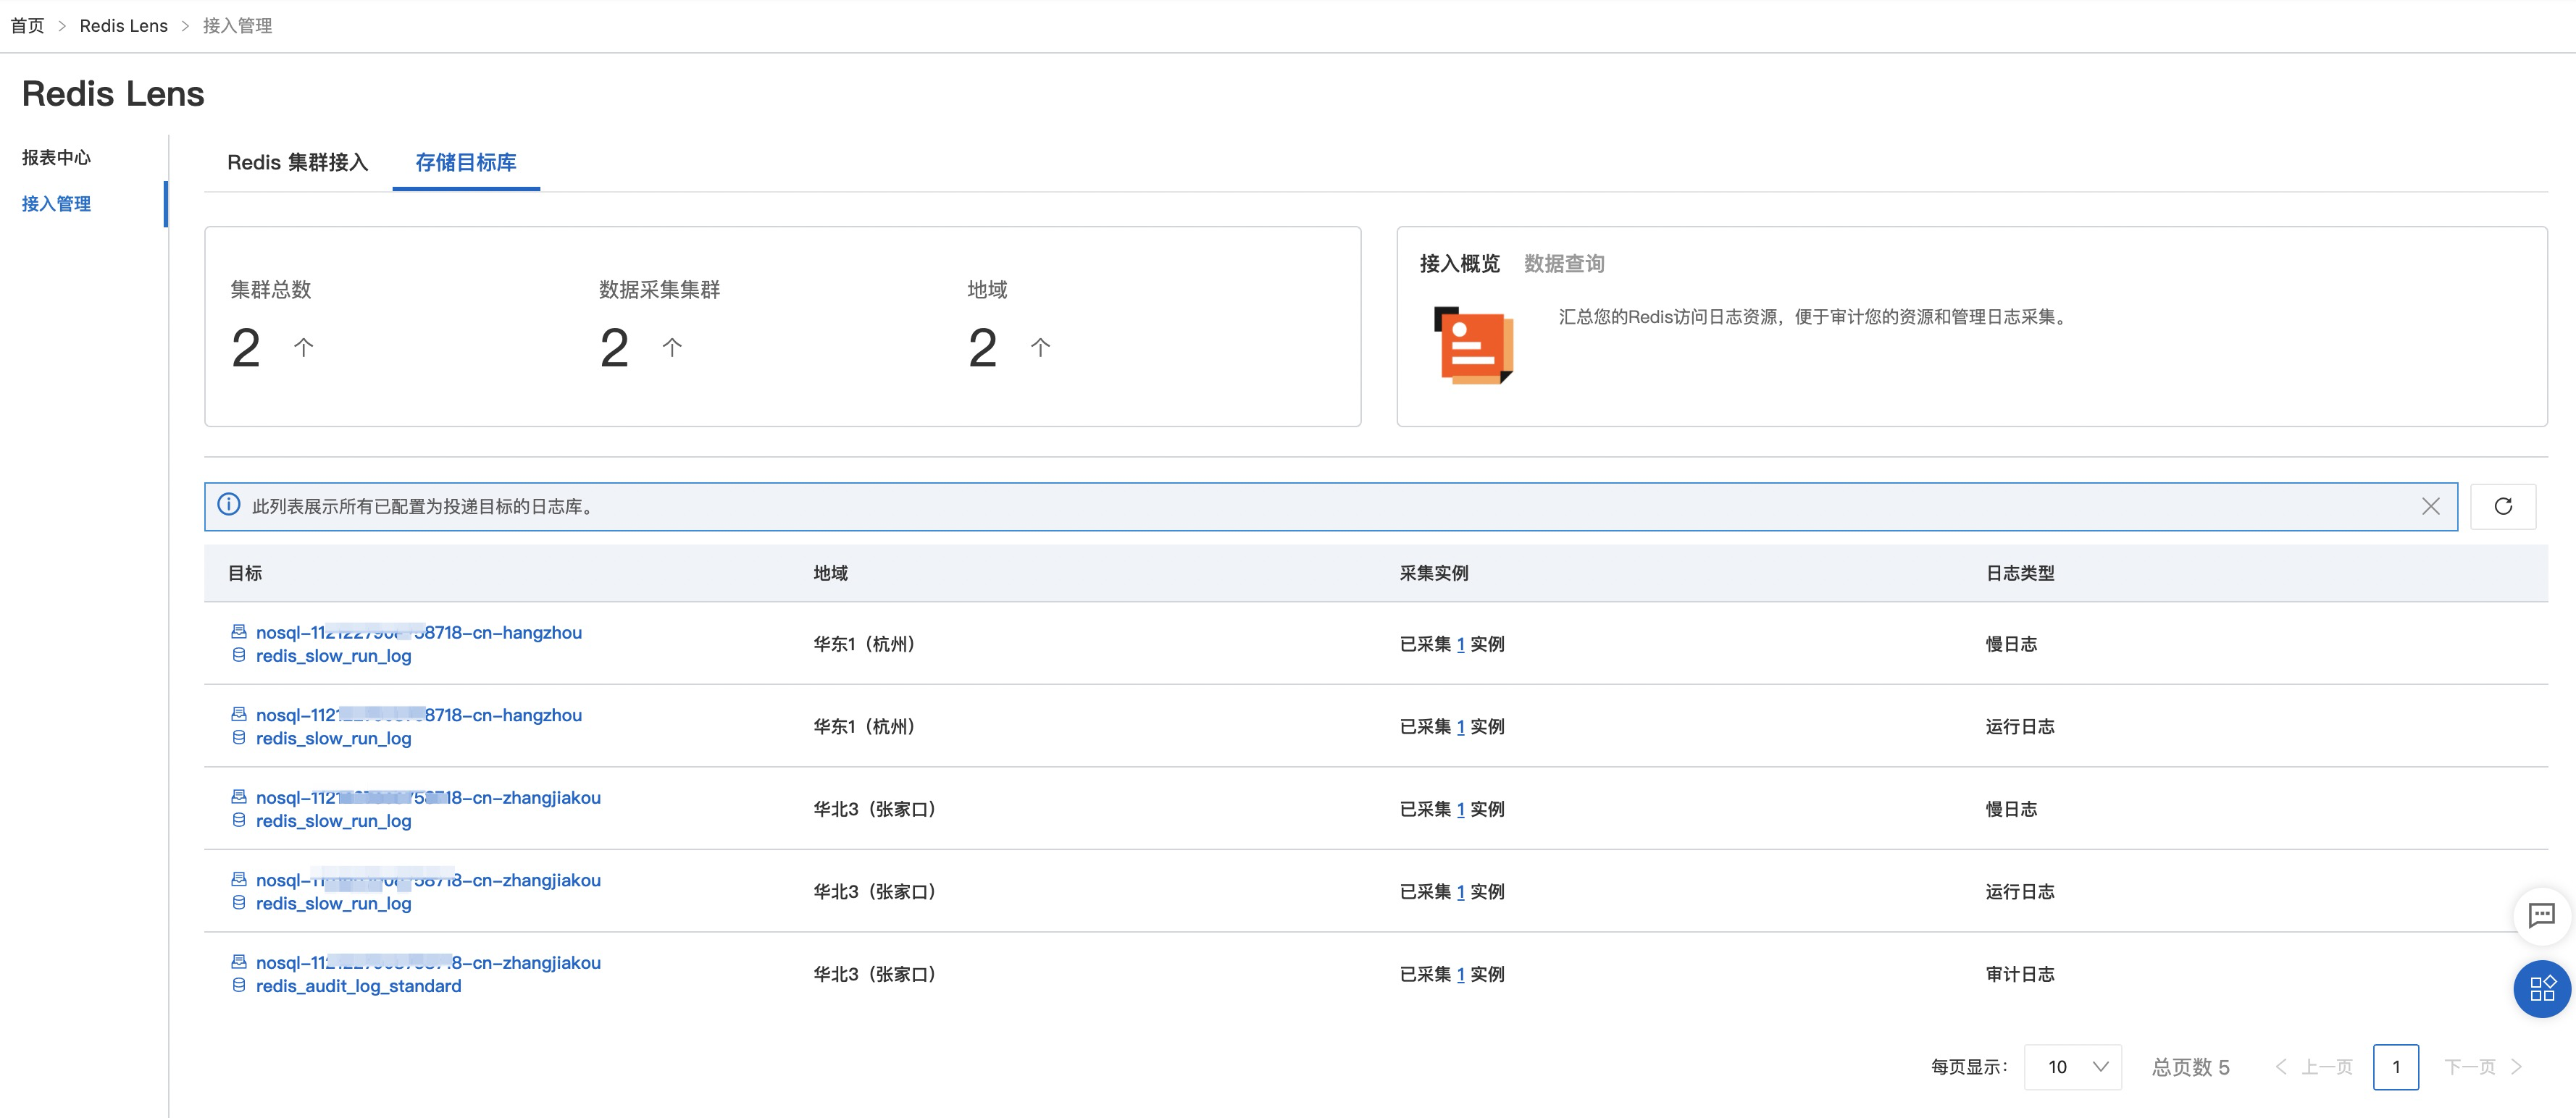The height and width of the screenshot is (1118, 2576).
Task: Select the 存储目标库 tab
Action: pyautogui.click(x=466, y=162)
